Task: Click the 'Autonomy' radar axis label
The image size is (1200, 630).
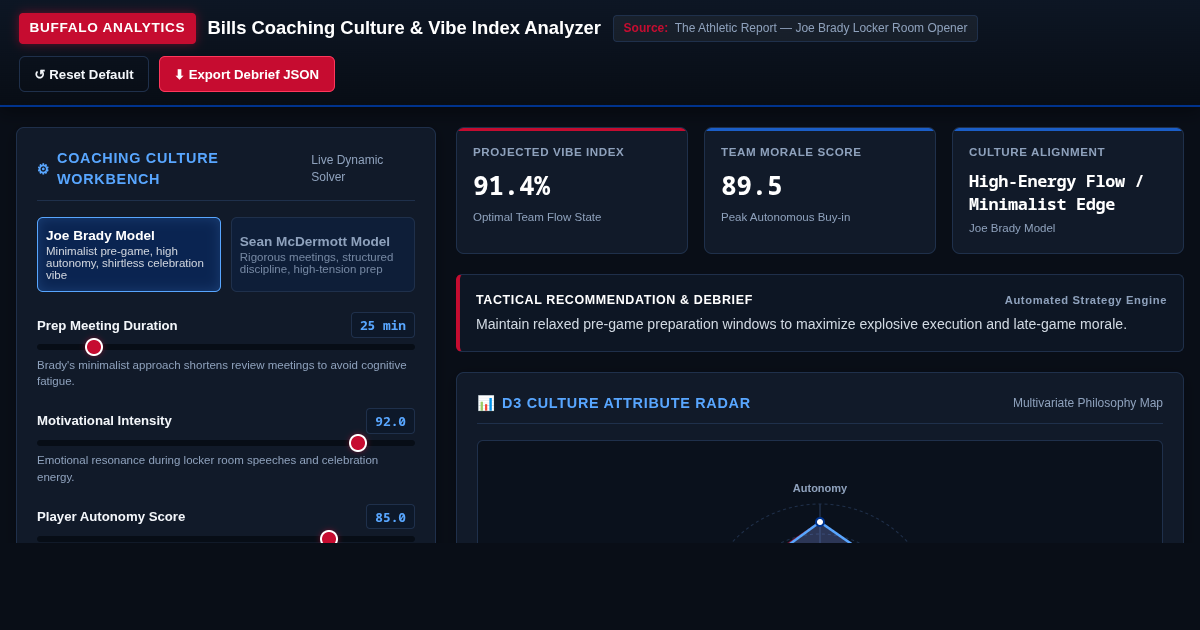Action: tap(820, 488)
